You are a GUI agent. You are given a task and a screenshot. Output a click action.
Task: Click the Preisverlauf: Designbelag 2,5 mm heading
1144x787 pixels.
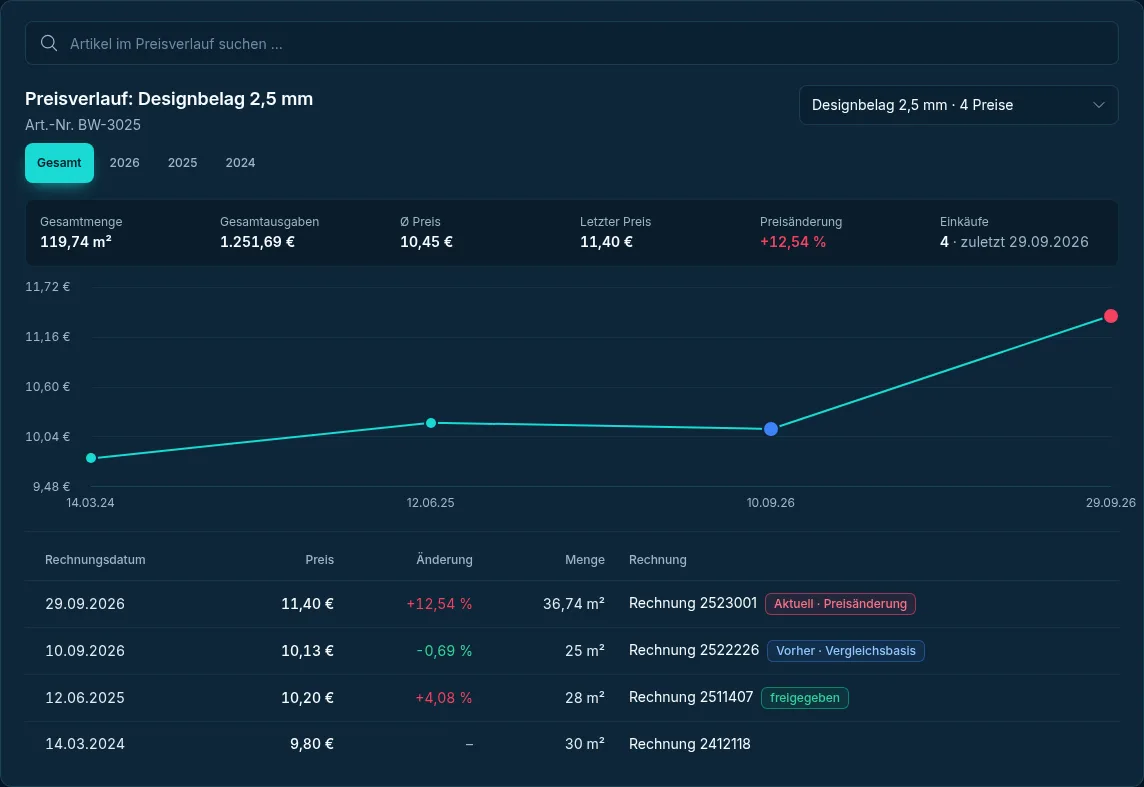[169, 99]
